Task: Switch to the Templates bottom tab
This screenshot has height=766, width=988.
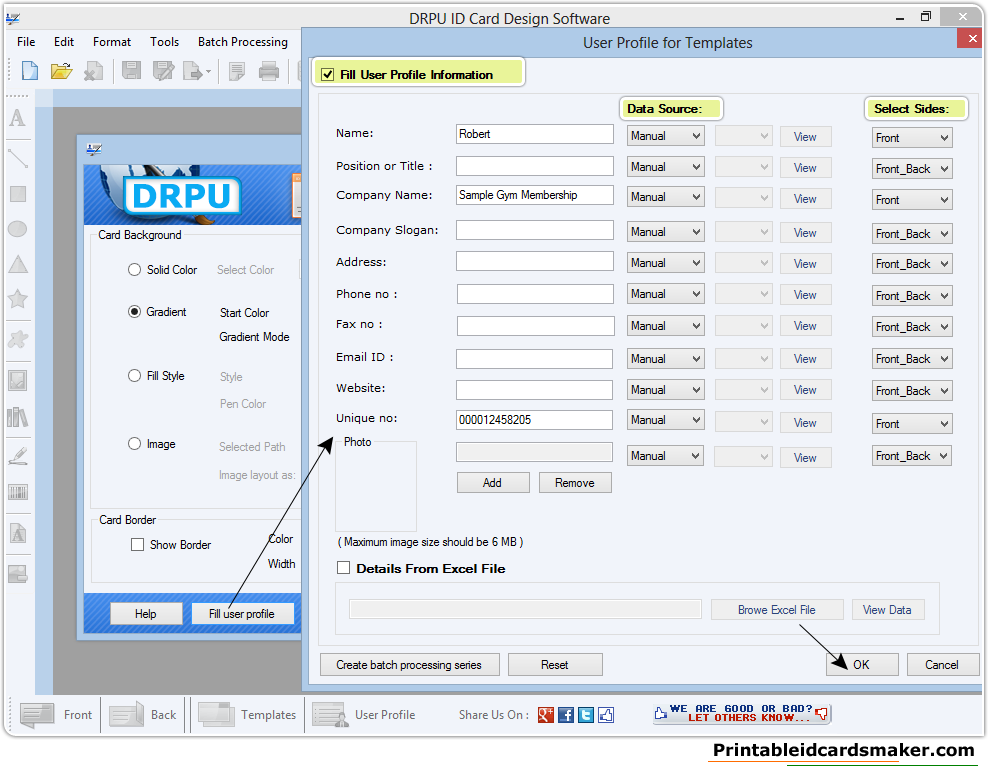Action: [x=248, y=714]
